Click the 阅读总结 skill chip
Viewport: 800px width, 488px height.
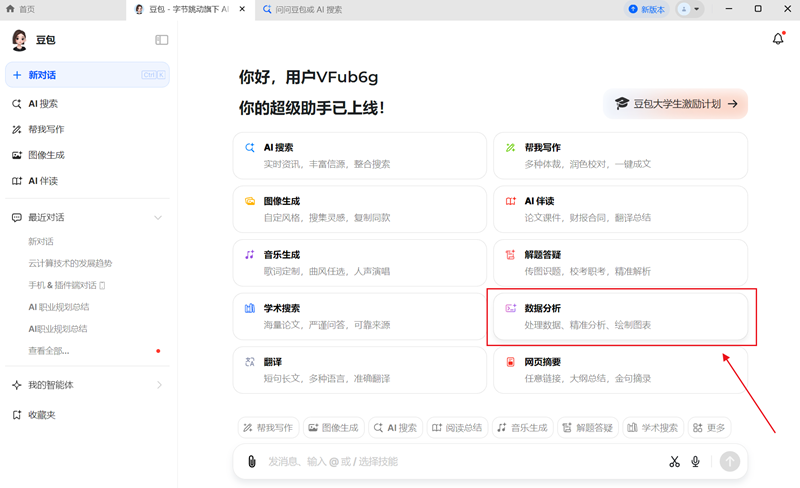click(x=457, y=428)
